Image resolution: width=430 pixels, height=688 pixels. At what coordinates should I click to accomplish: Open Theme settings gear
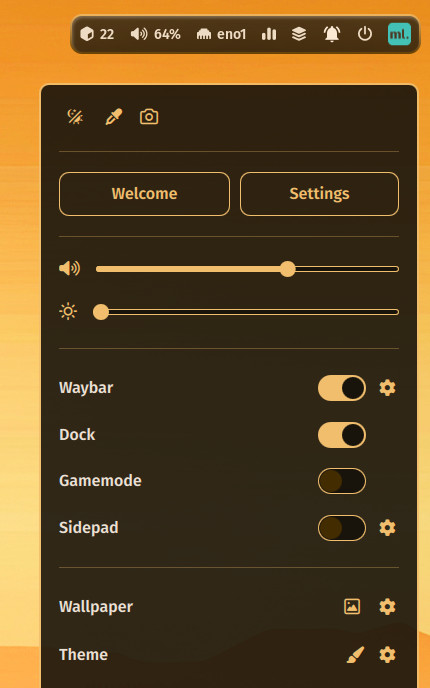(x=387, y=655)
